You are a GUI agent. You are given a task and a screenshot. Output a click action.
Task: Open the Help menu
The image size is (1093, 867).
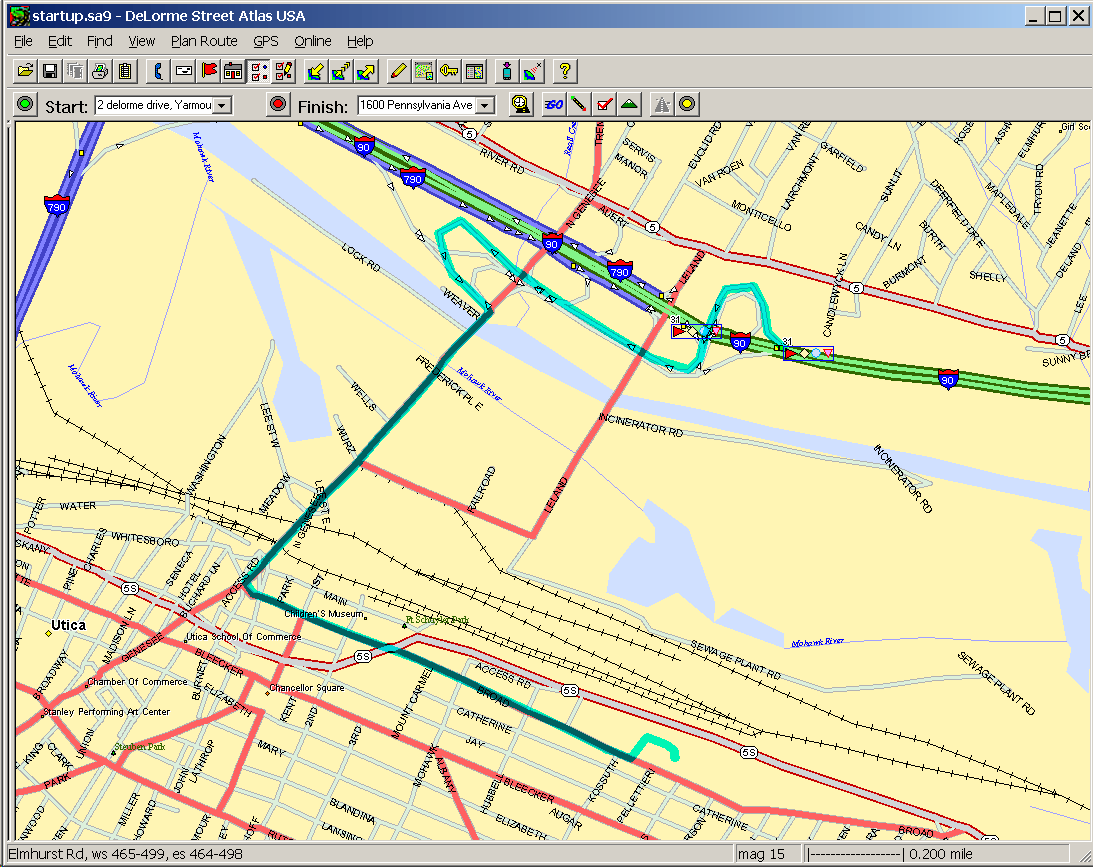coord(360,41)
